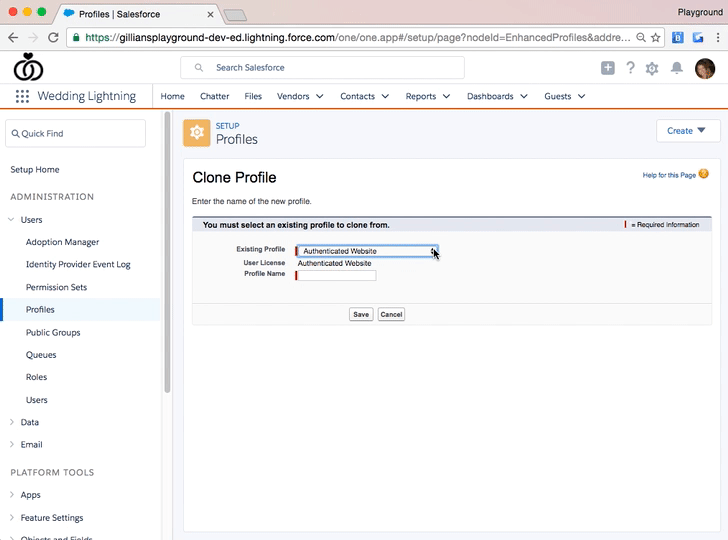Click the browser back arrow
This screenshot has height=540, width=728.
pyautogui.click(x=13, y=38)
